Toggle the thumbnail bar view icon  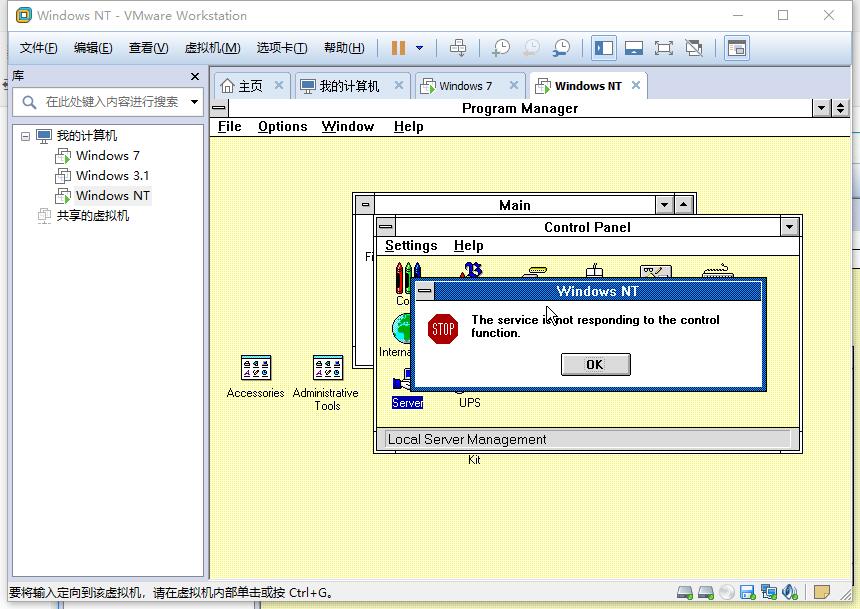(x=633, y=48)
